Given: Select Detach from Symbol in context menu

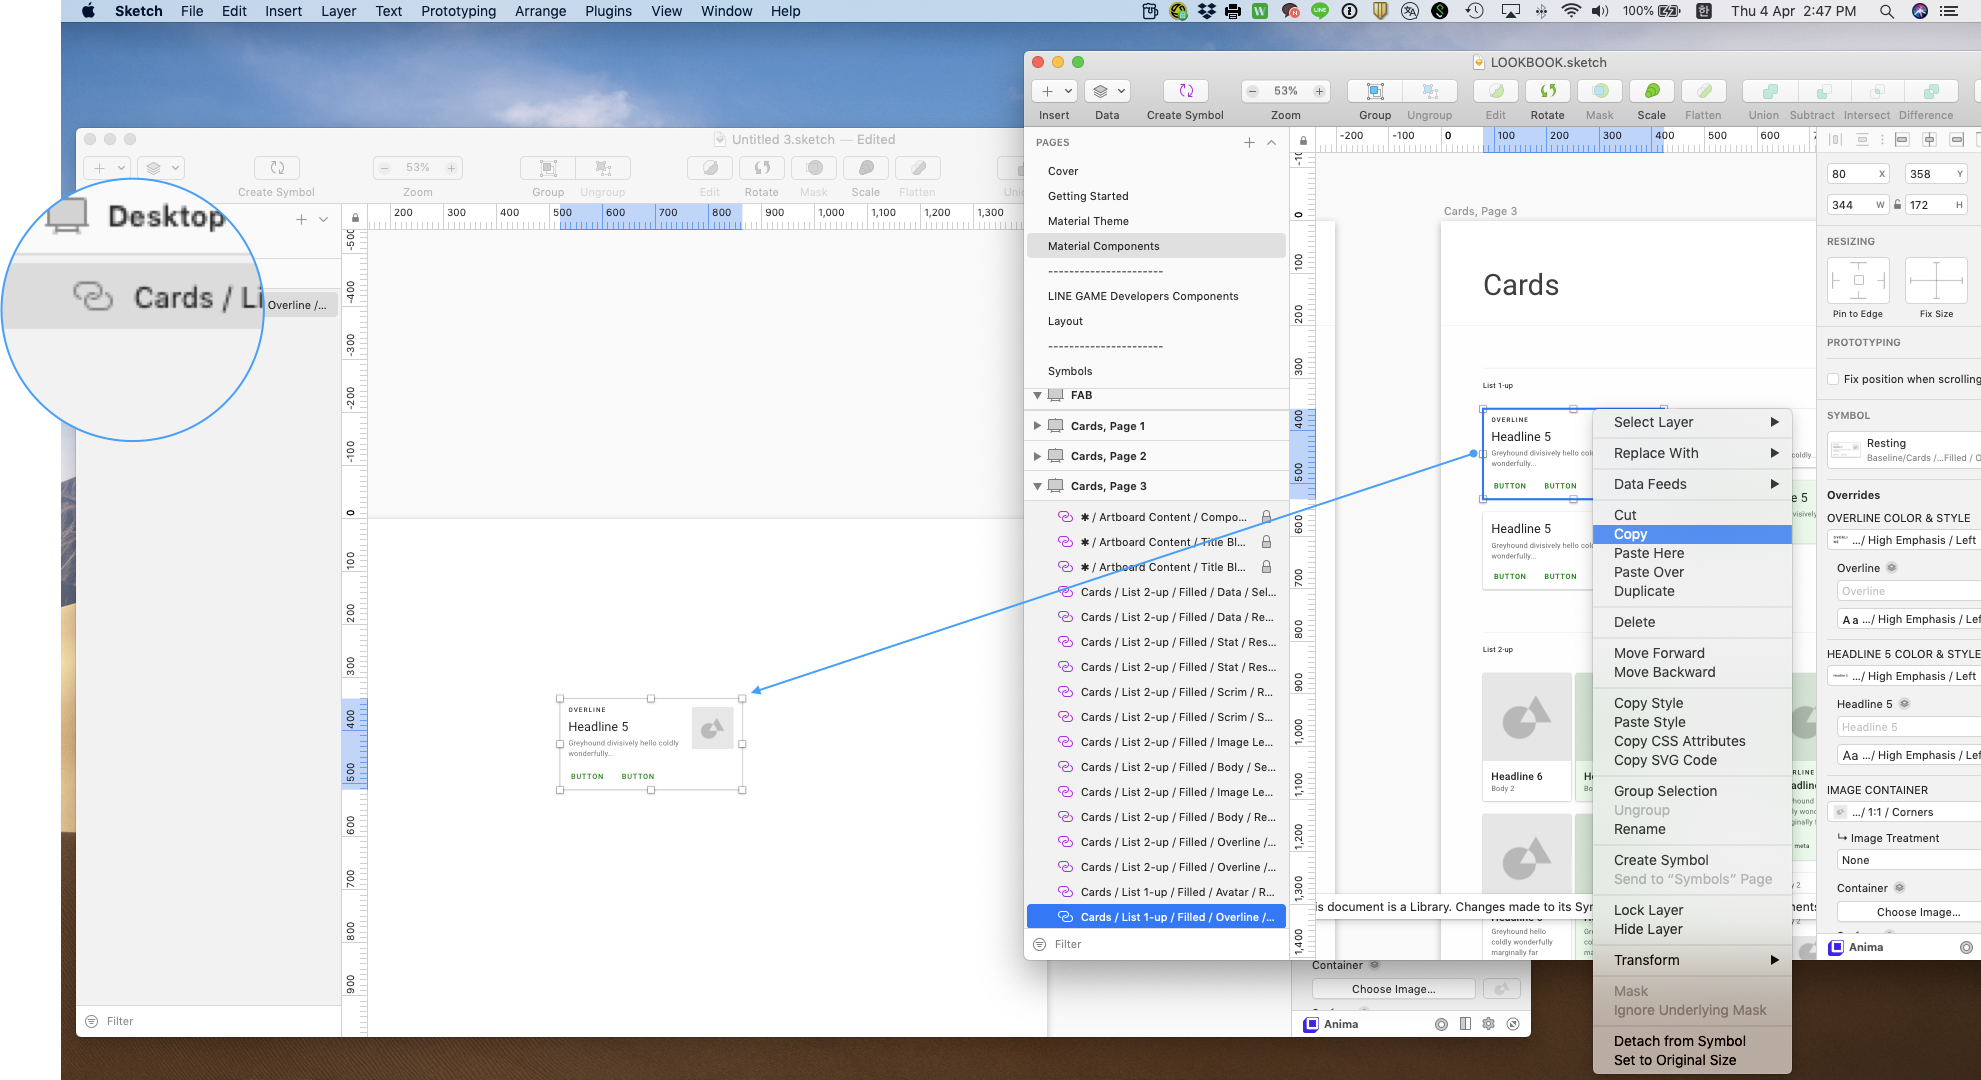Looking at the screenshot, I should point(1681,1040).
